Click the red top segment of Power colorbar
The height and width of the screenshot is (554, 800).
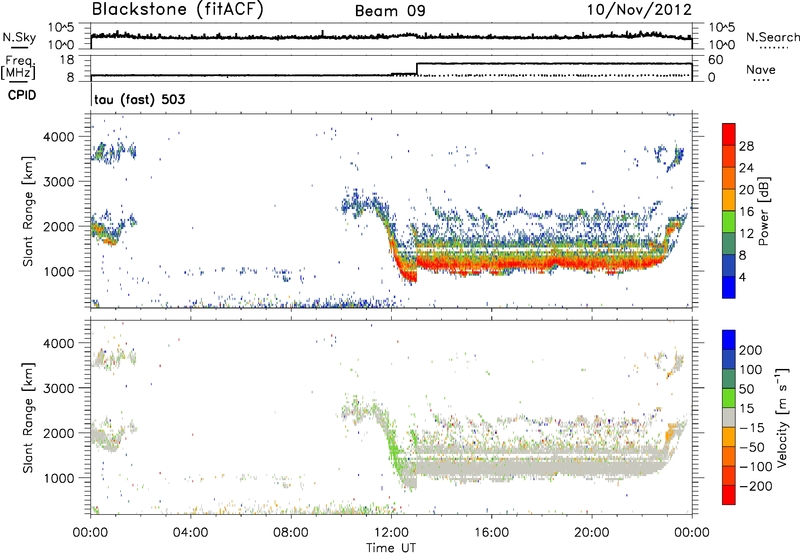[729, 134]
